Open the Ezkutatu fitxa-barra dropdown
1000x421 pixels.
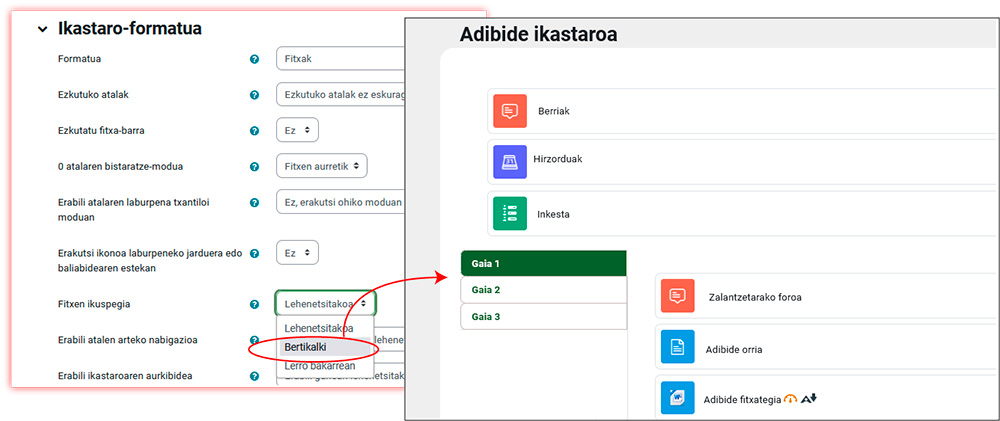tap(297, 130)
